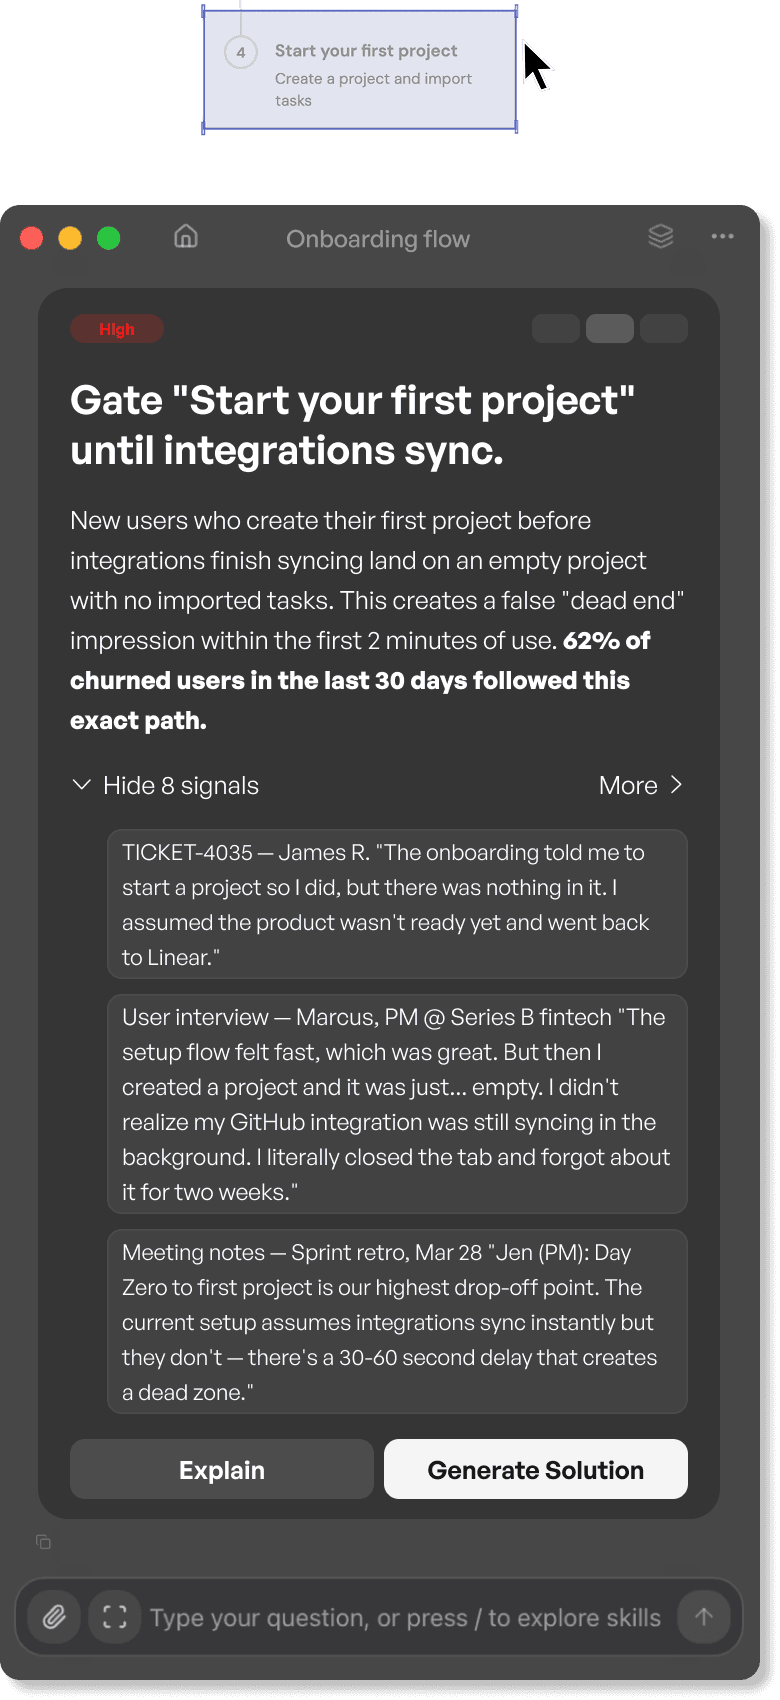
Task: Select the circled step number 4 indicator
Action: pos(239,51)
